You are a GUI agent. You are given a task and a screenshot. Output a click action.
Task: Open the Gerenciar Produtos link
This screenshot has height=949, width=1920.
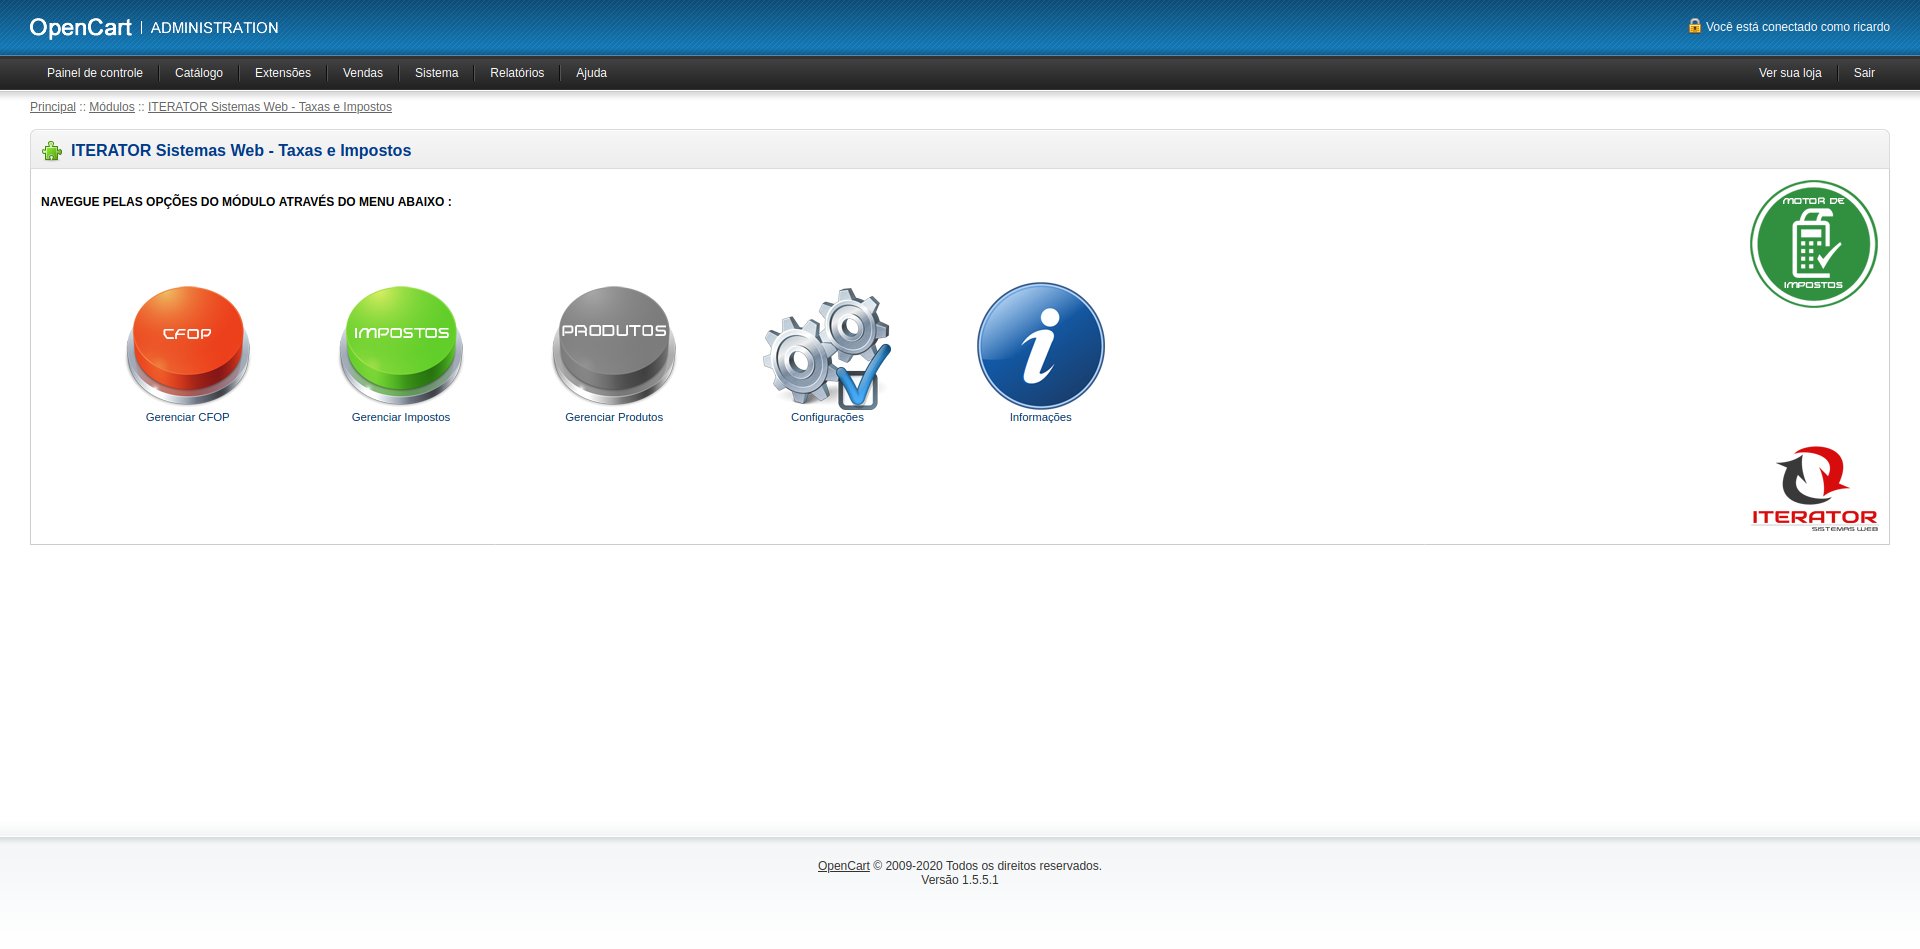614,417
